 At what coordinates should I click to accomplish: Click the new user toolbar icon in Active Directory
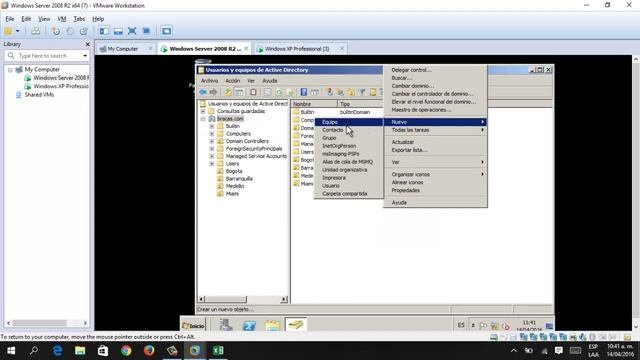(330, 92)
